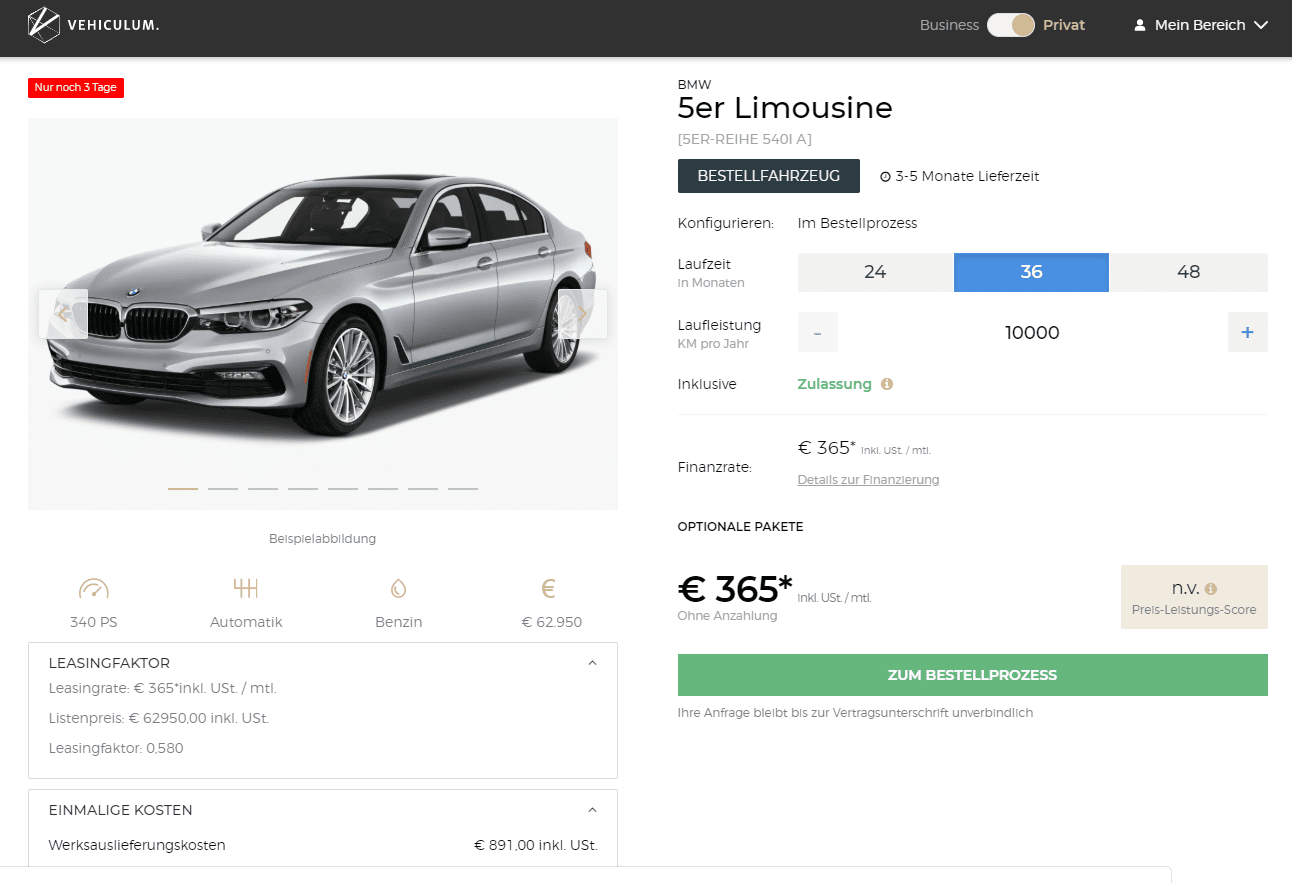The height and width of the screenshot is (883, 1292).
Task: Select the 24 months Laufzeit option
Action: [875, 272]
